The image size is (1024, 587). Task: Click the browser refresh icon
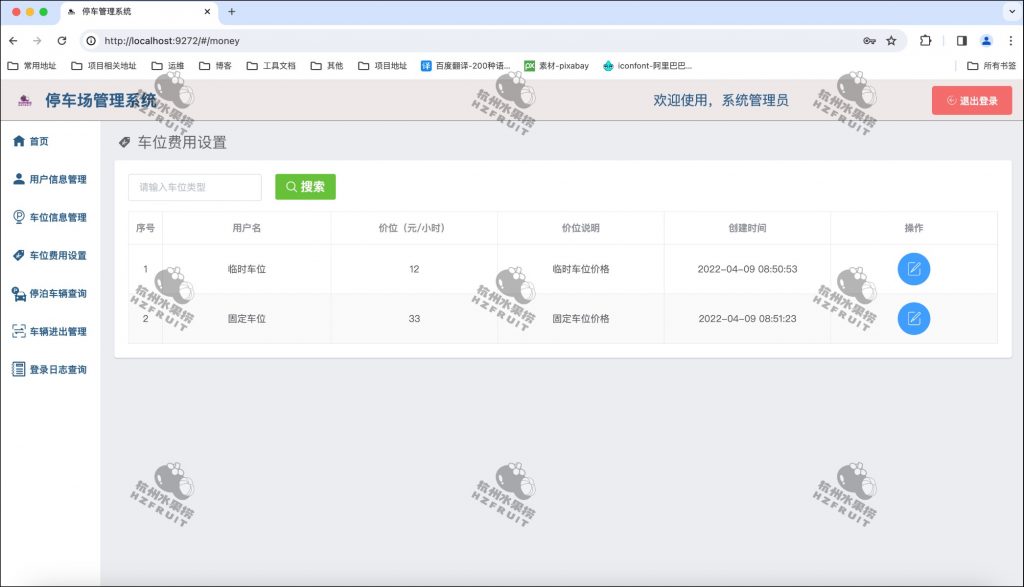point(63,42)
